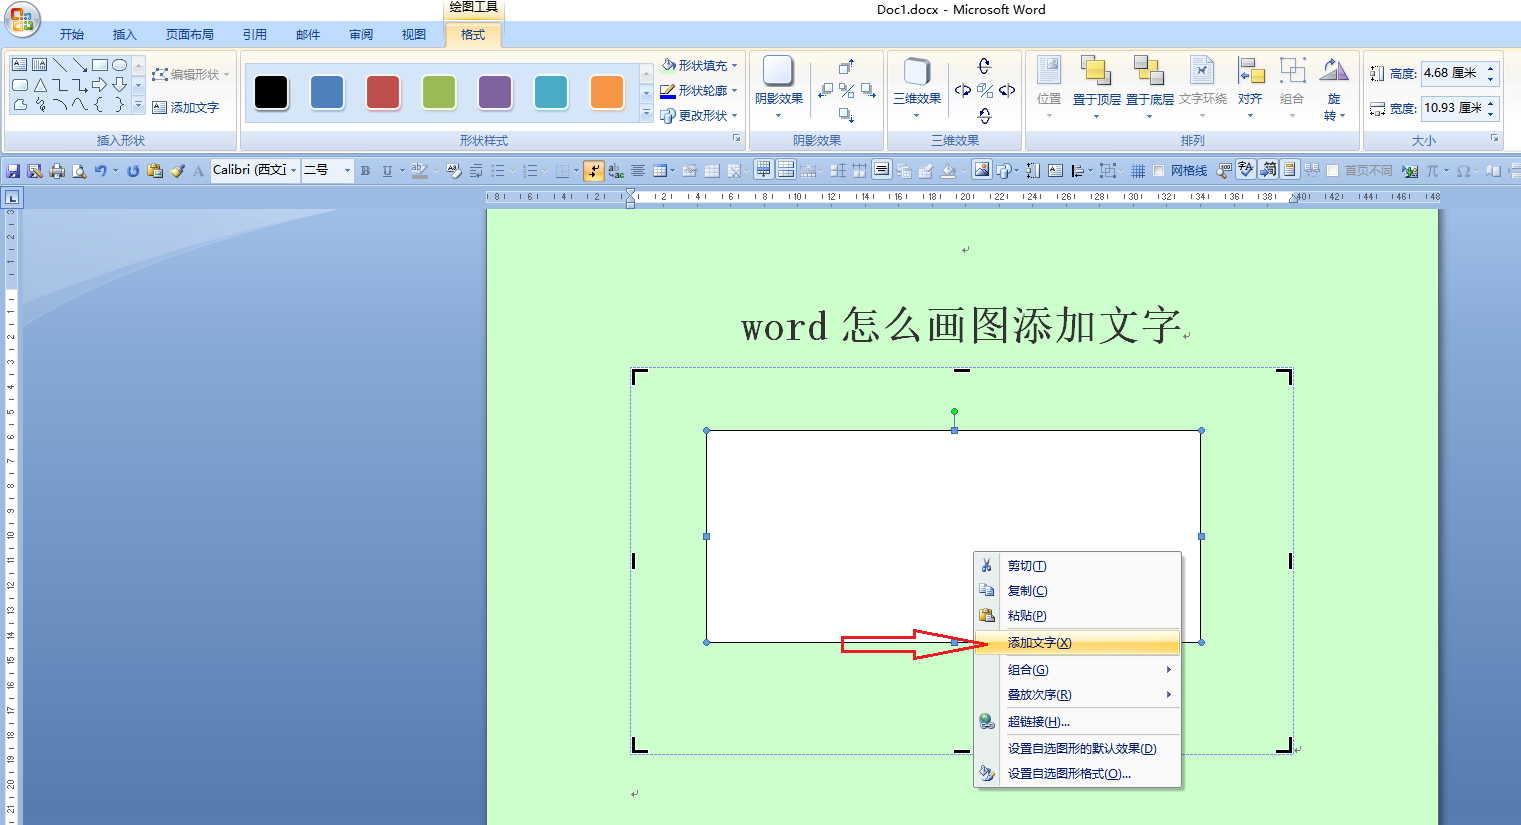This screenshot has height=825, width=1521.
Task: Choose 超链接(H)... in context menu
Action: pyautogui.click(x=1077, y=722)
